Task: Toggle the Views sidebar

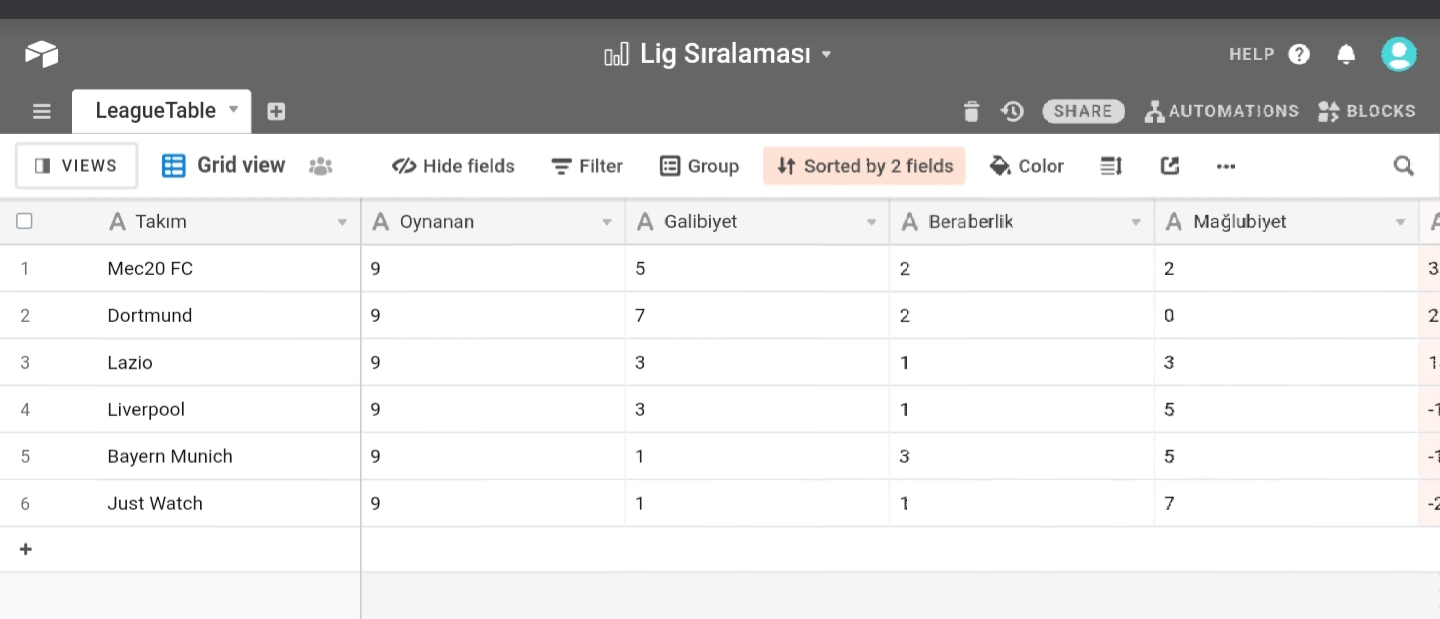Action: pos(76,166)
